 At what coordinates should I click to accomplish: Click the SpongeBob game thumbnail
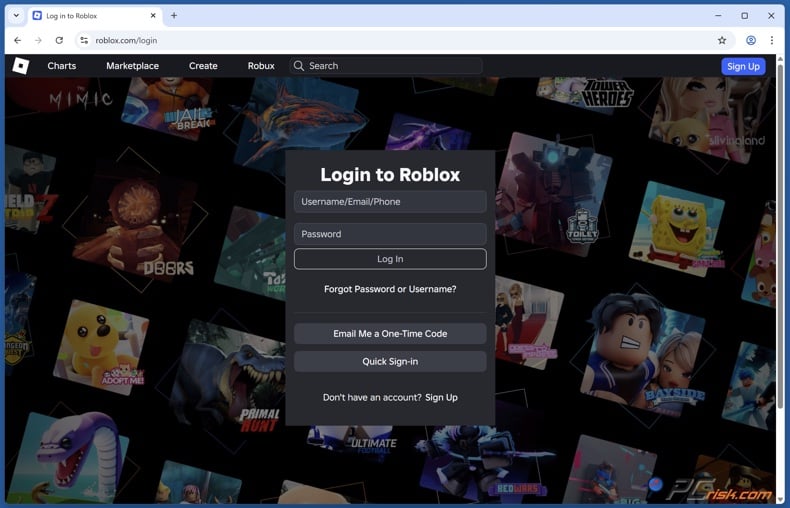point(678,229)
